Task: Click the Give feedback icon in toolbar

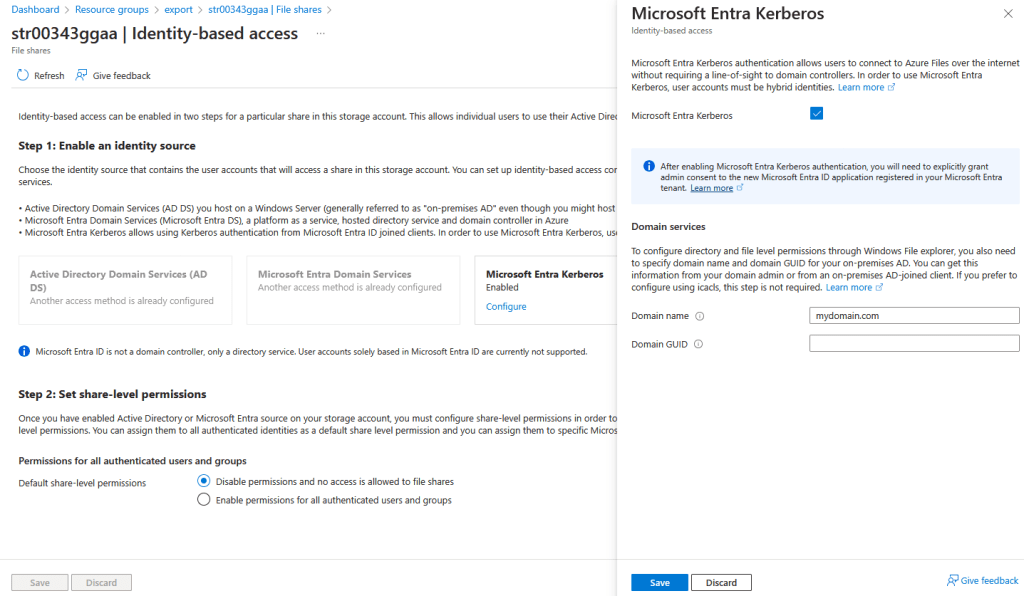Action: point(82,76)
